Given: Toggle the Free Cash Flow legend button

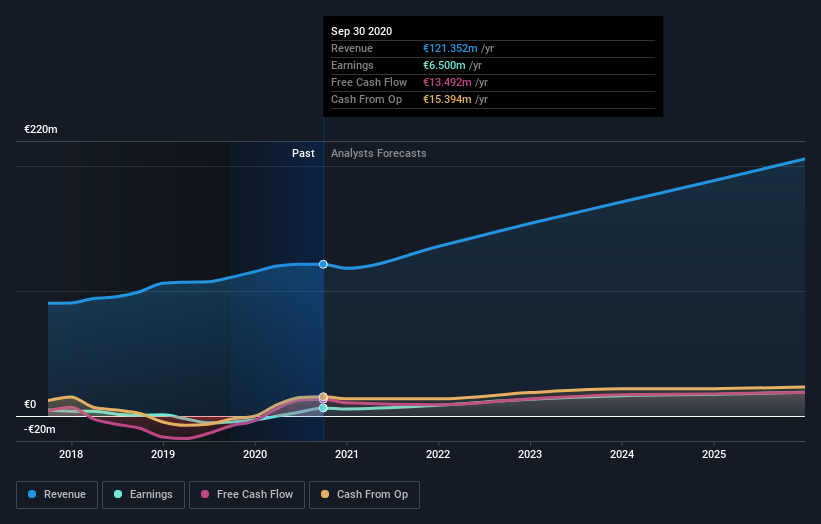Looking at the screenshot, I should pyautogui.click(x=247, y=495).
